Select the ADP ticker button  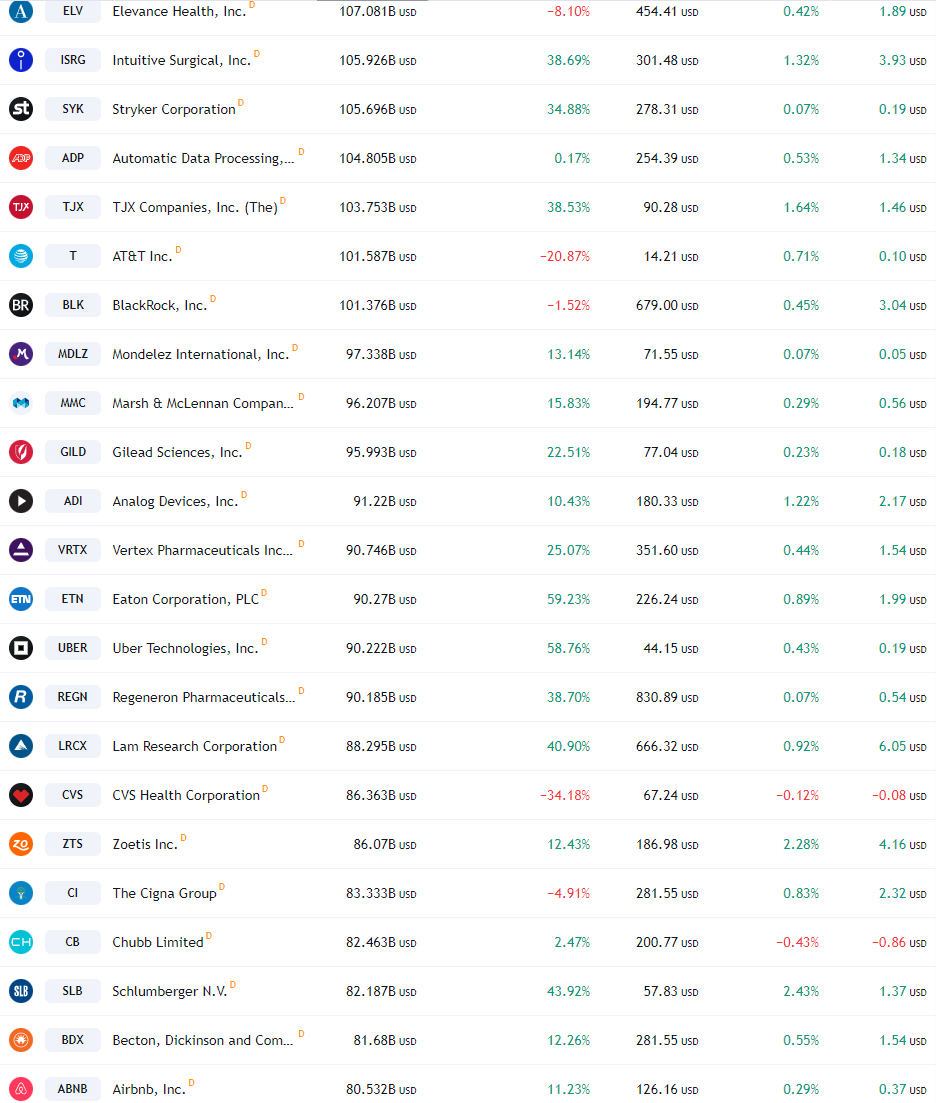(x=73, y=158)
